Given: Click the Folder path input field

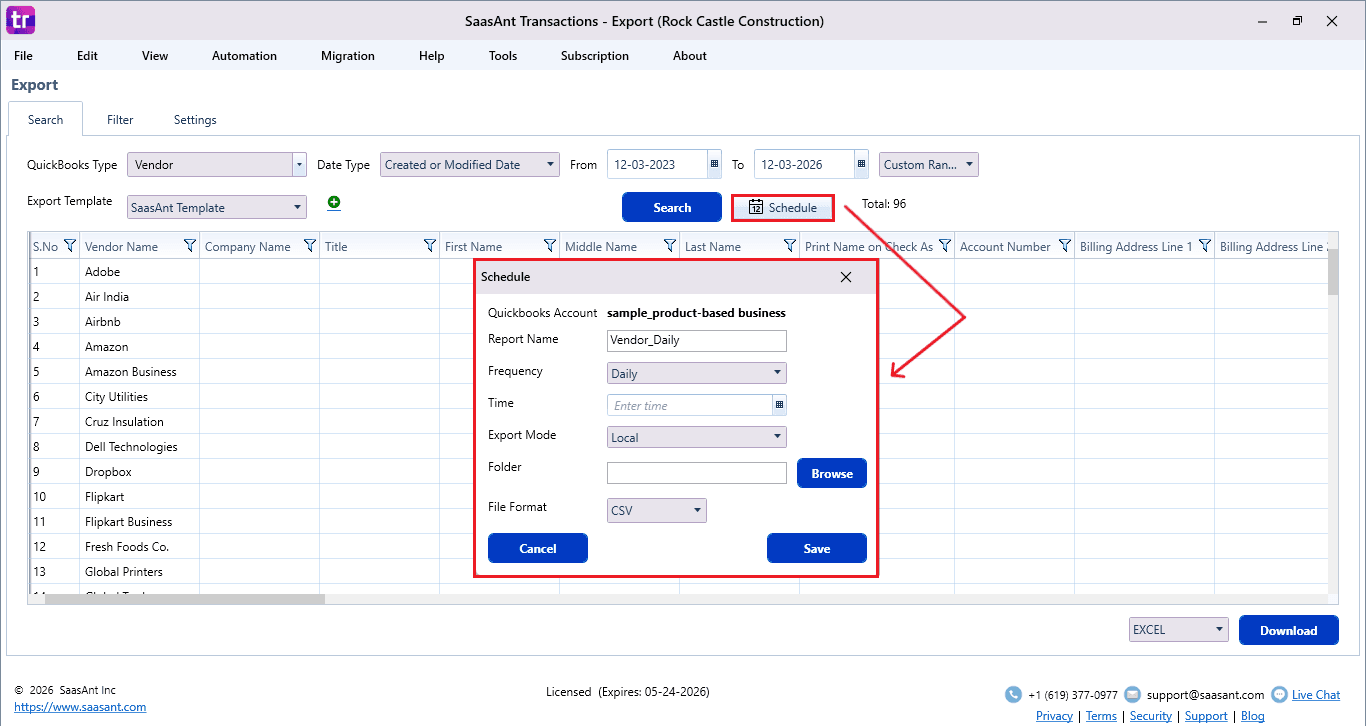Looking at the screenshot, I should [x=697, y=473].
